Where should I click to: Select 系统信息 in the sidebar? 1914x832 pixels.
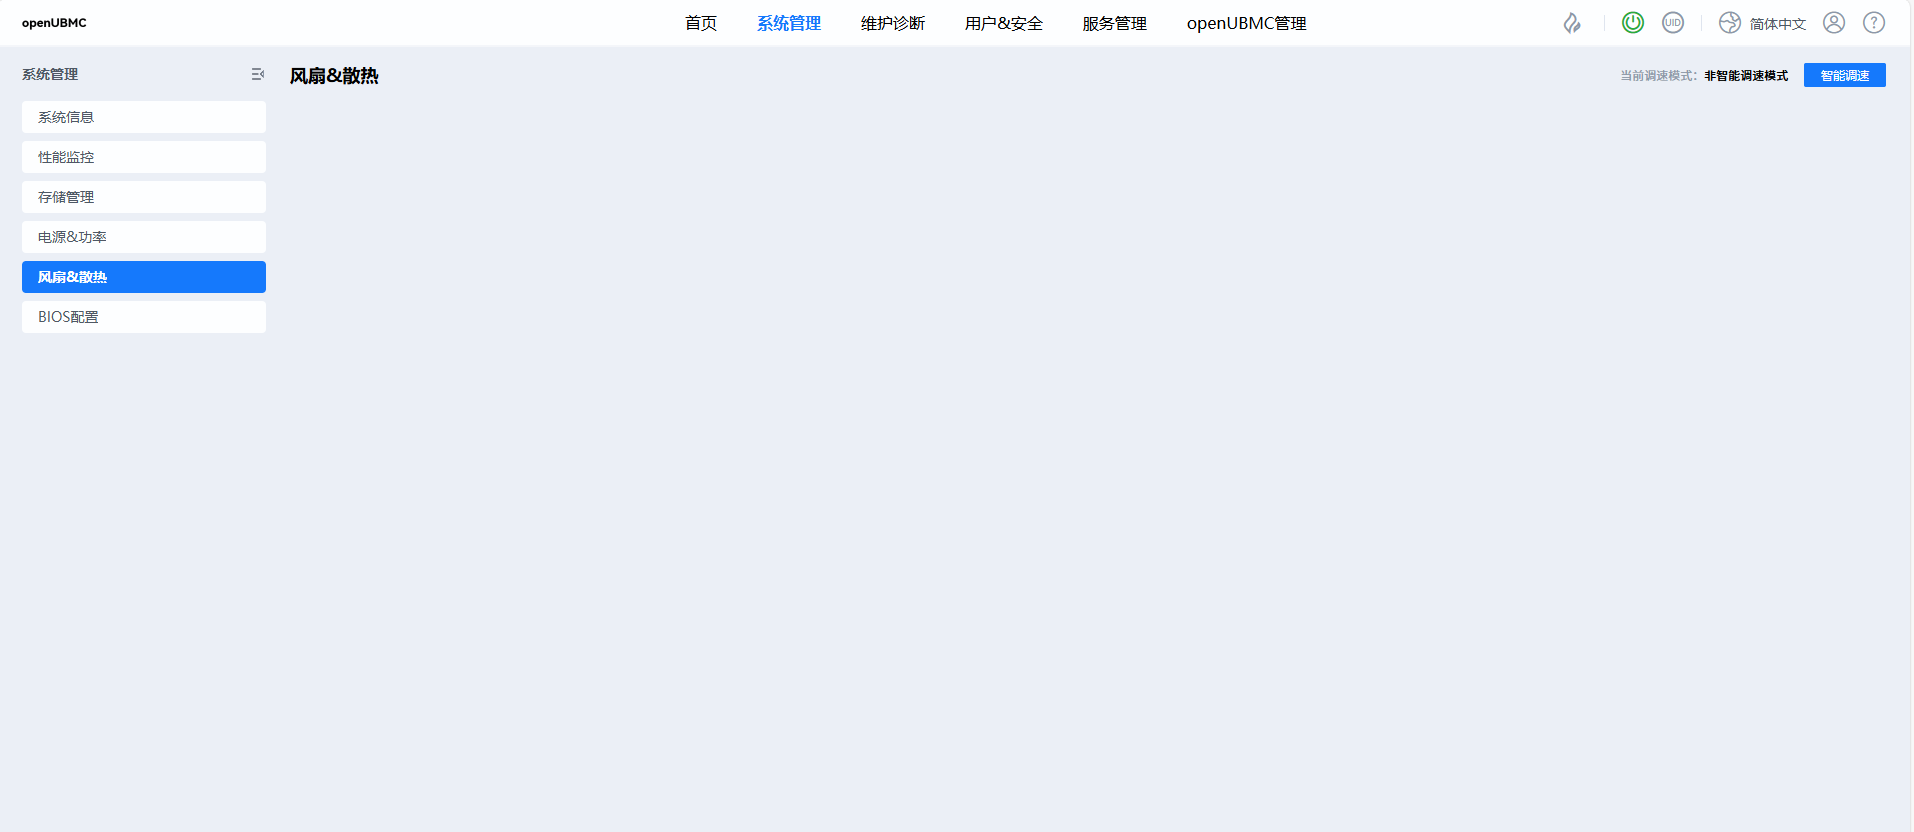click(144, 117)
